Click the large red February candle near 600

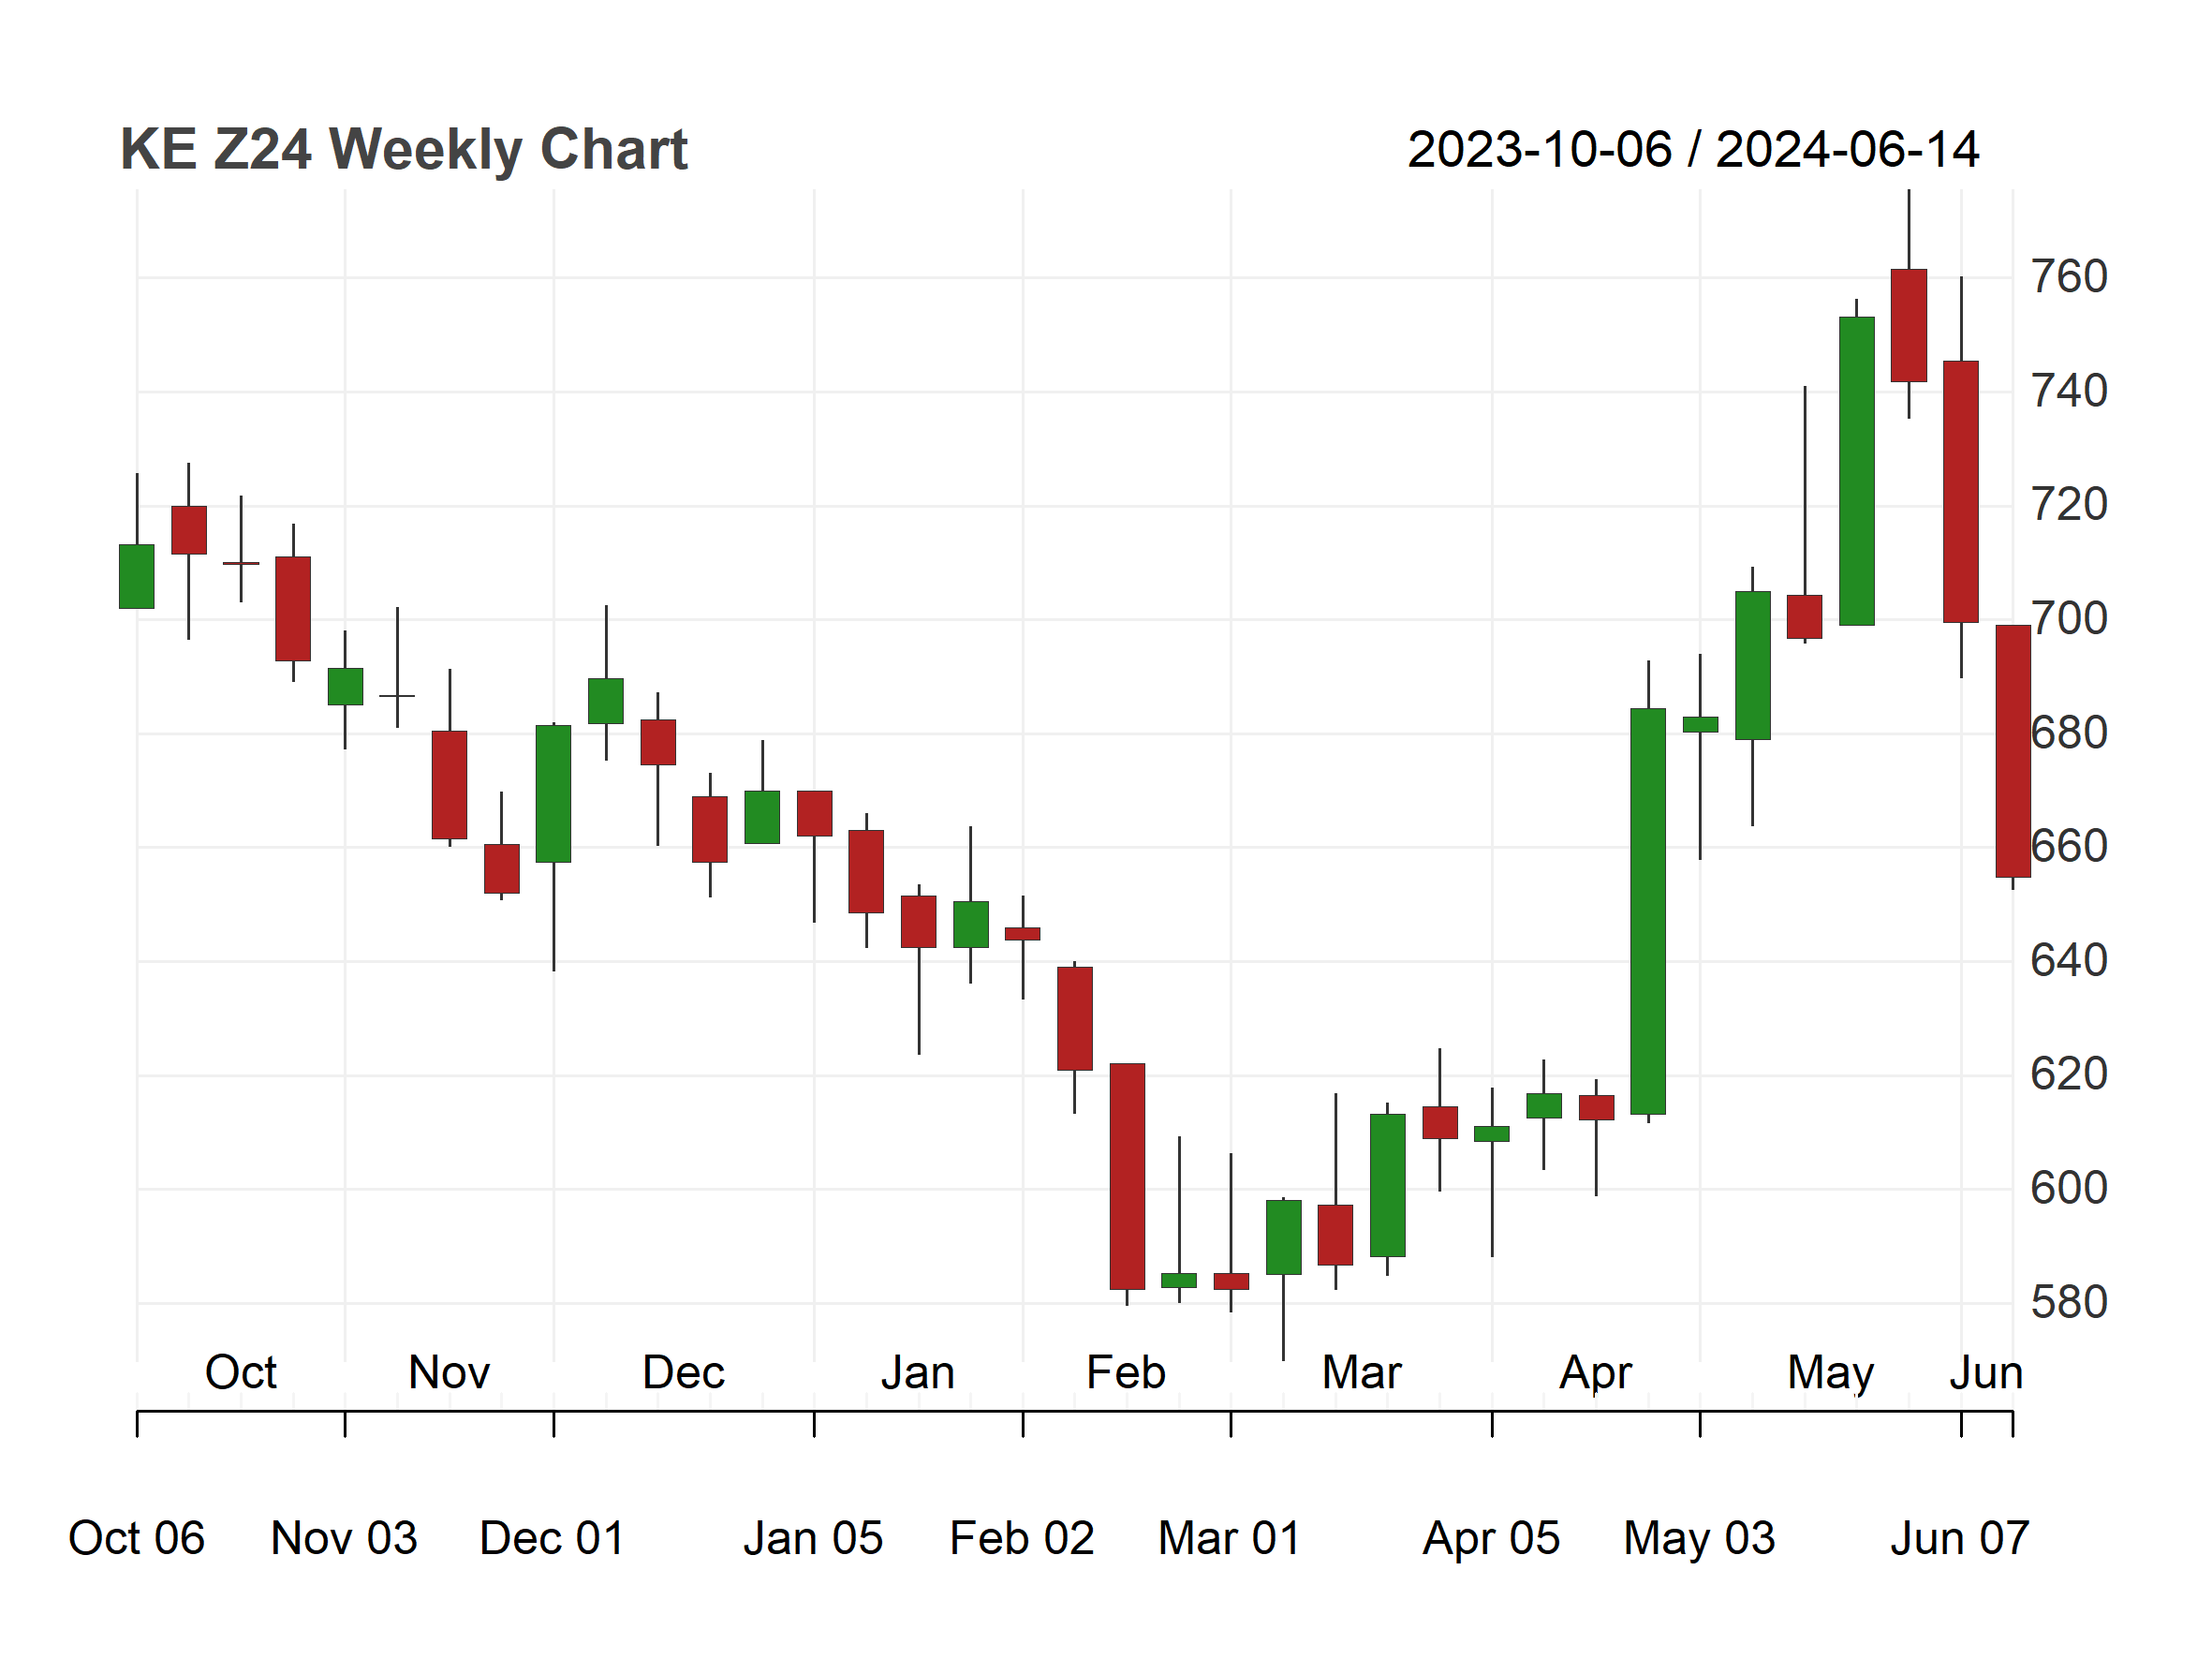tap(1127, 1176)
